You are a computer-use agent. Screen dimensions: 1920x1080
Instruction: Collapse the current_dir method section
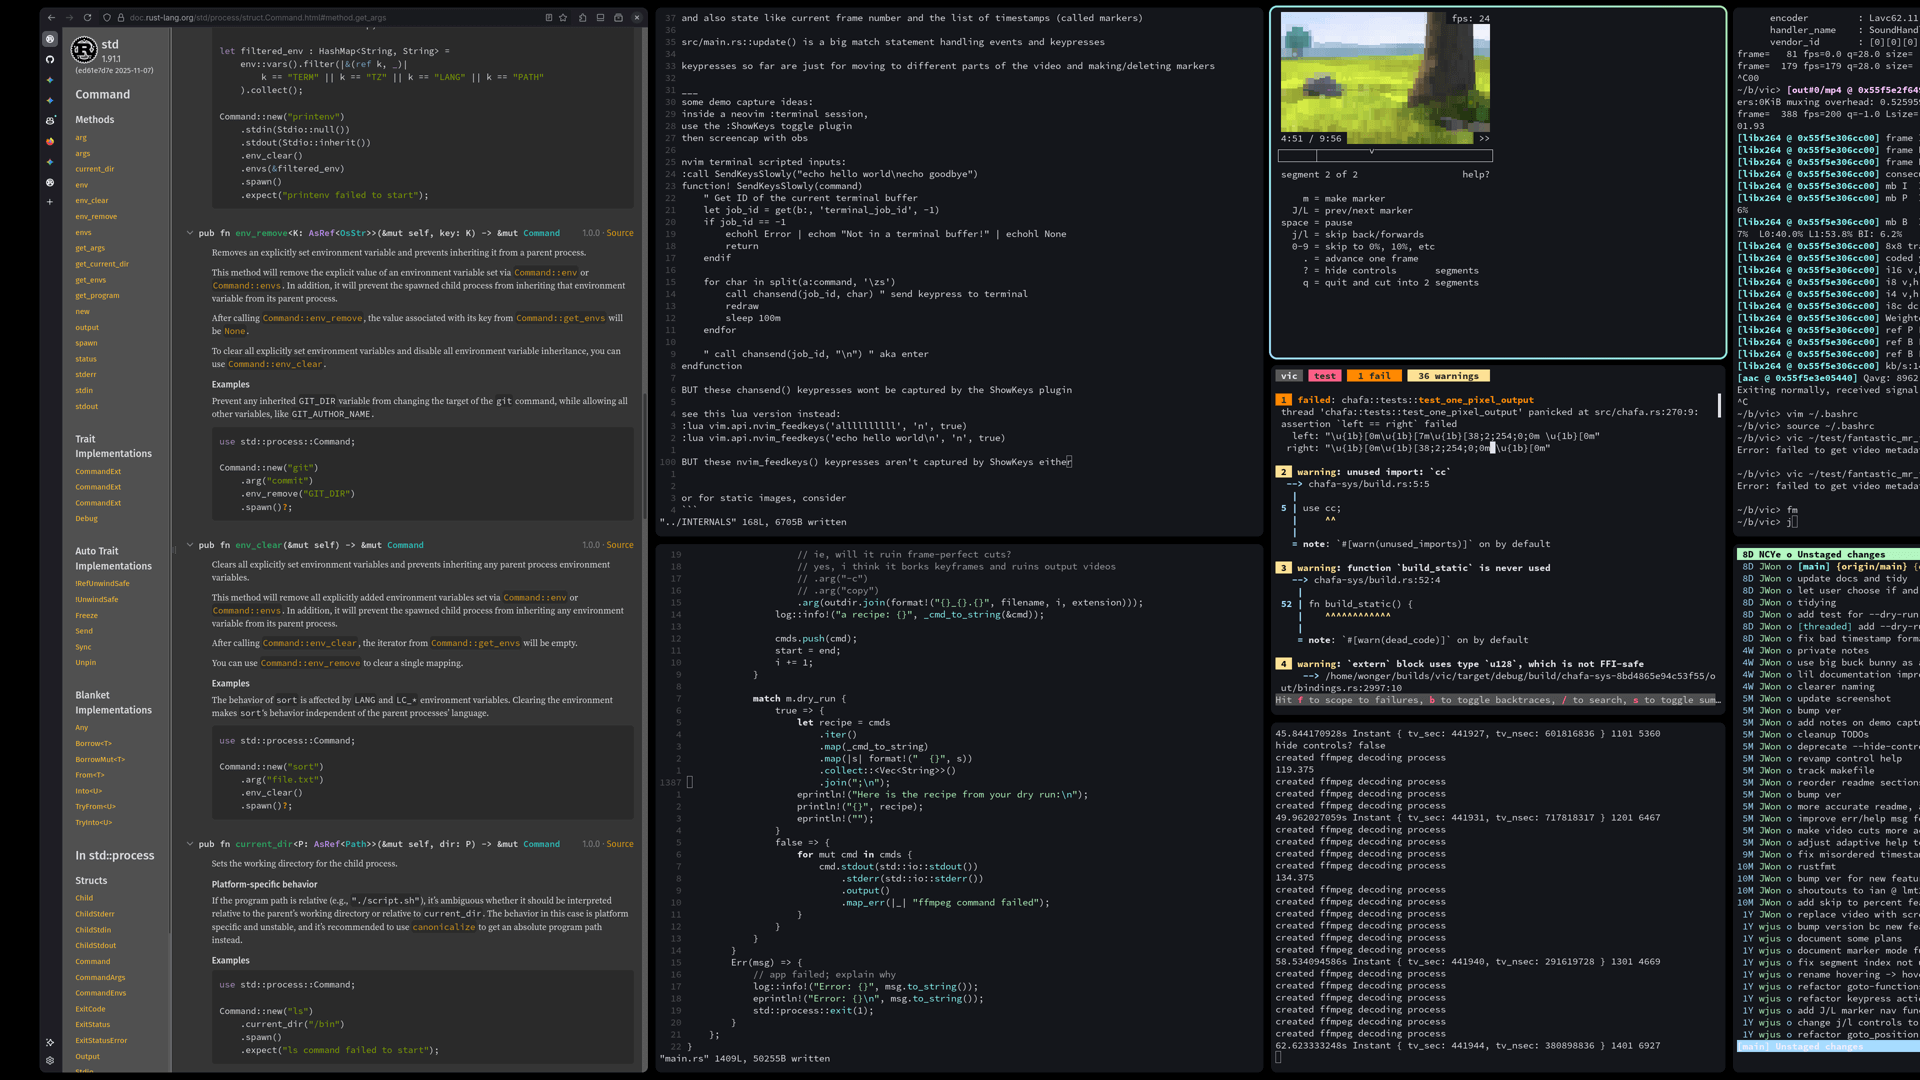[x=189, y=844]
